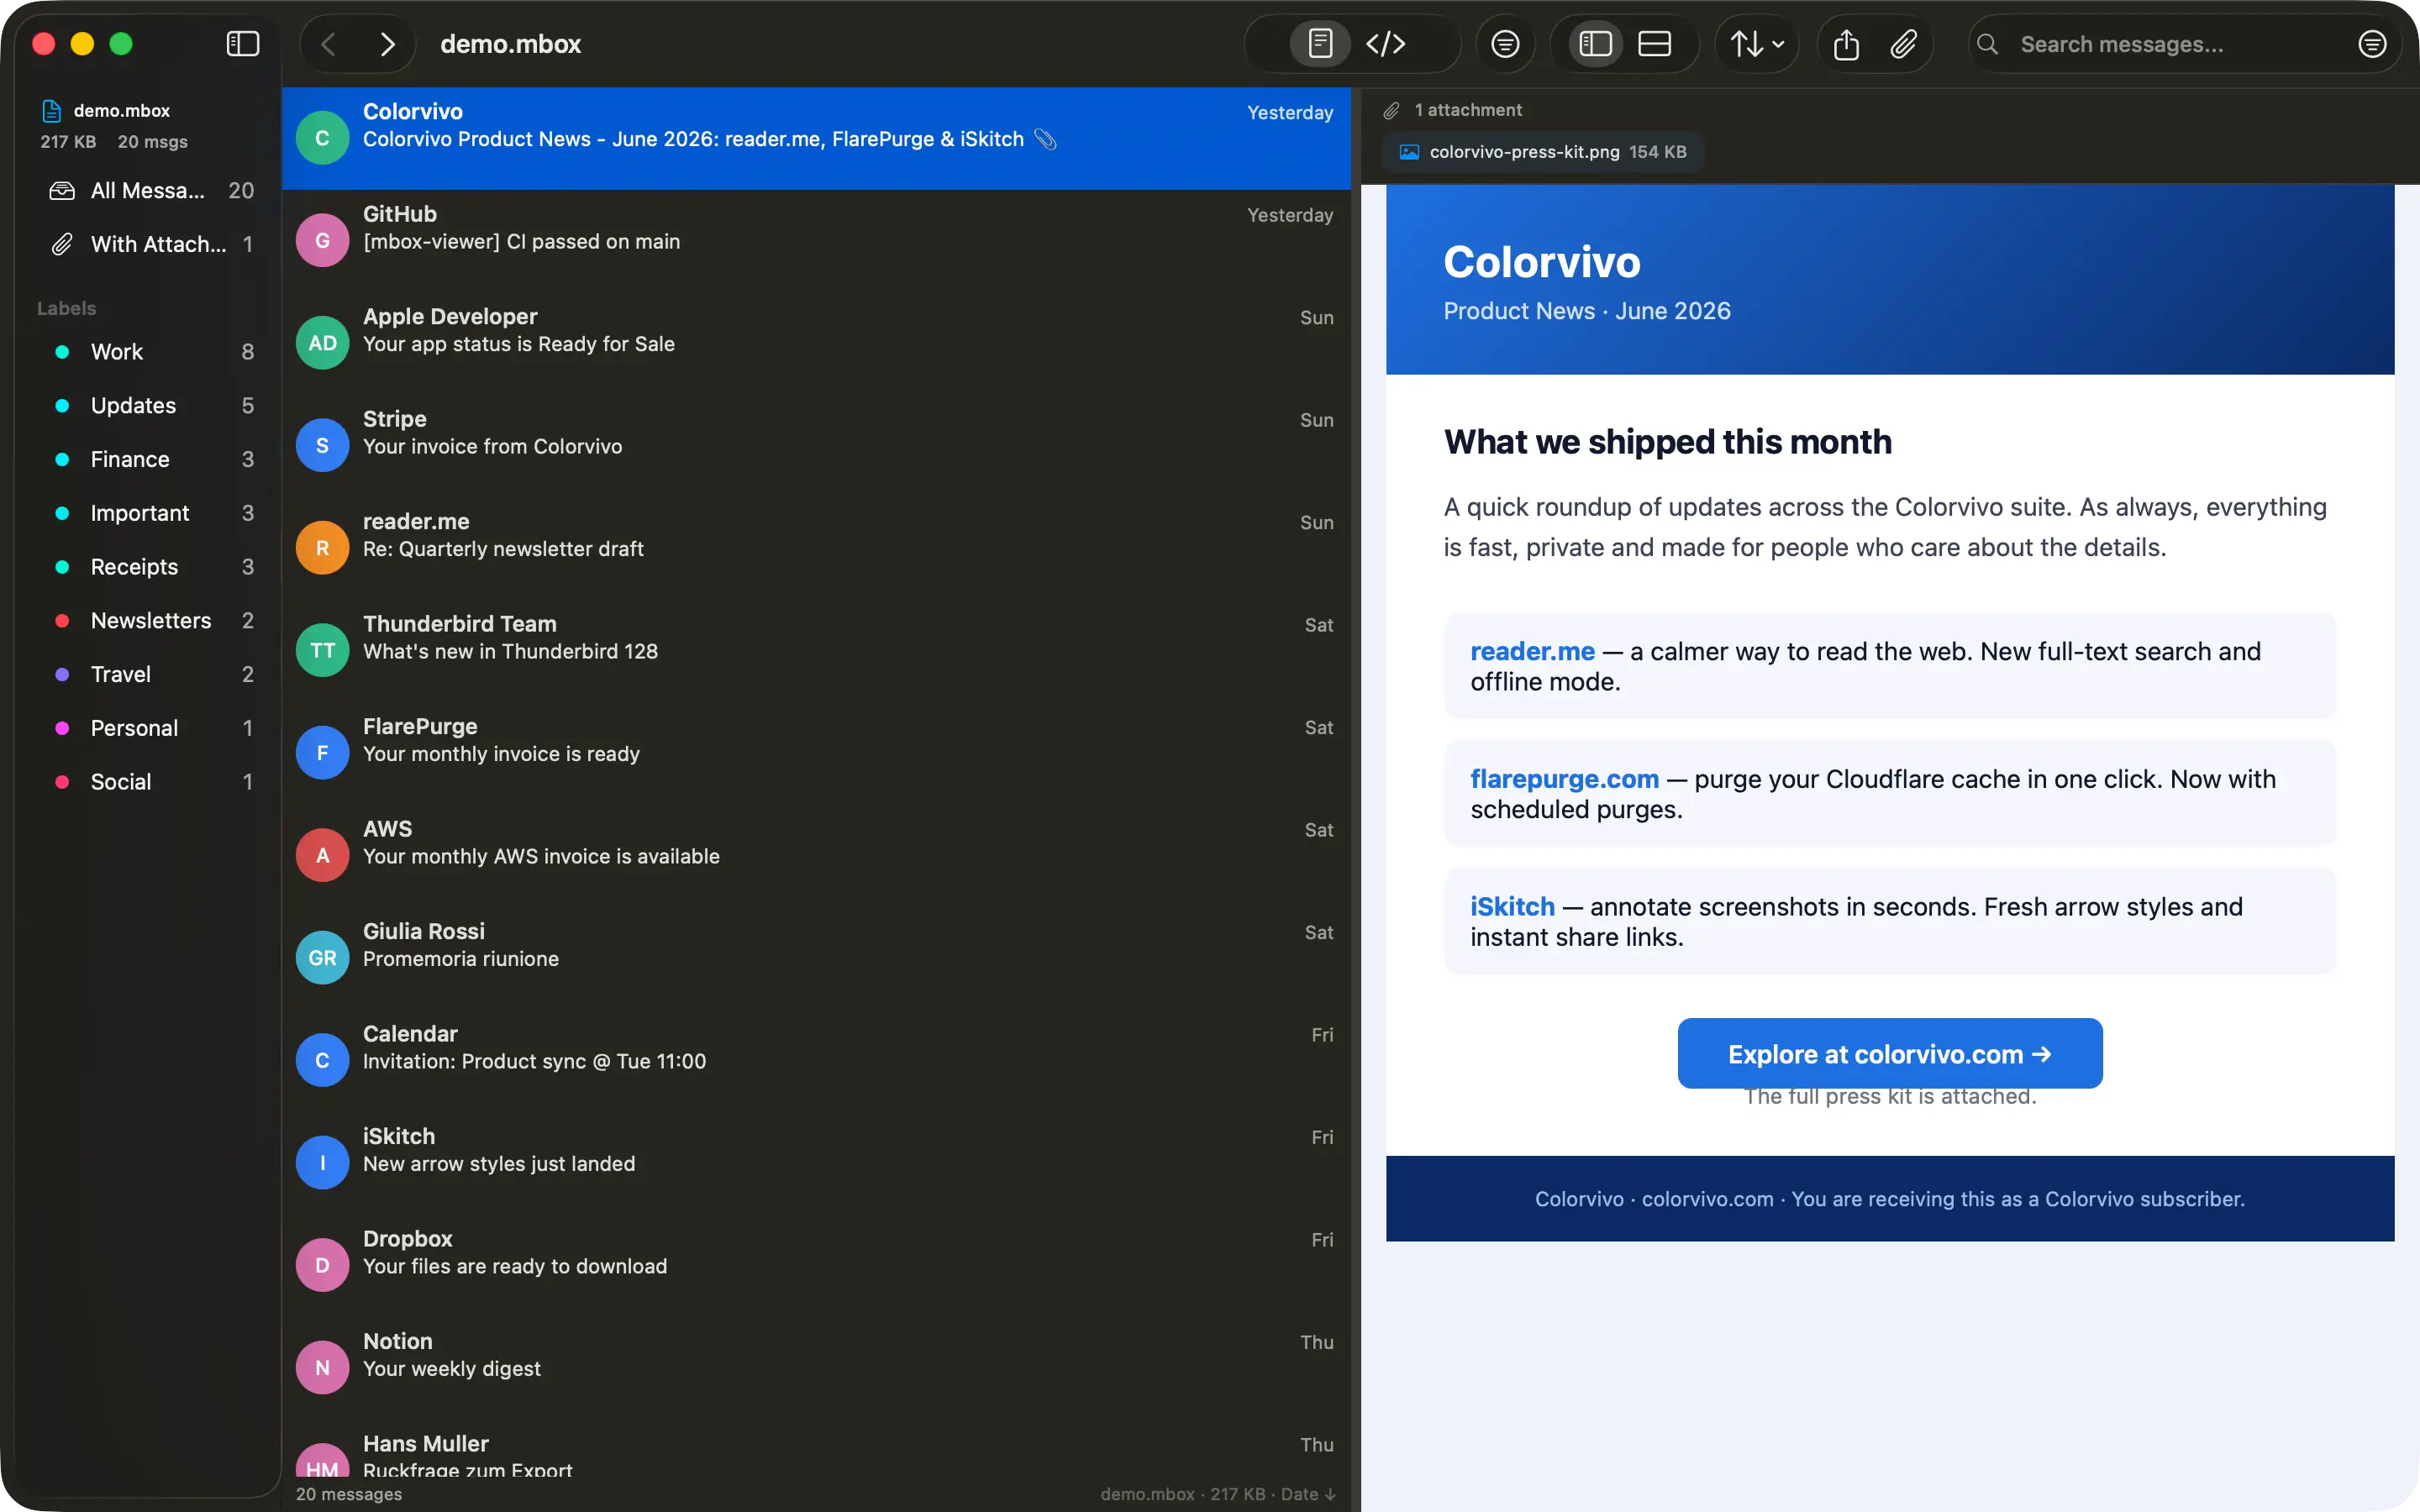Click the Apple Developer AD avatar
This screenshot has width=2420, height=1512.
[322, 343]
